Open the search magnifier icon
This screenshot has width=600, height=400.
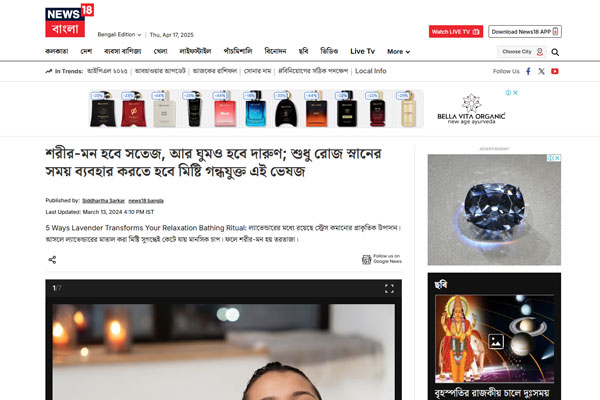pyautogui.click(x=555, y=52)
